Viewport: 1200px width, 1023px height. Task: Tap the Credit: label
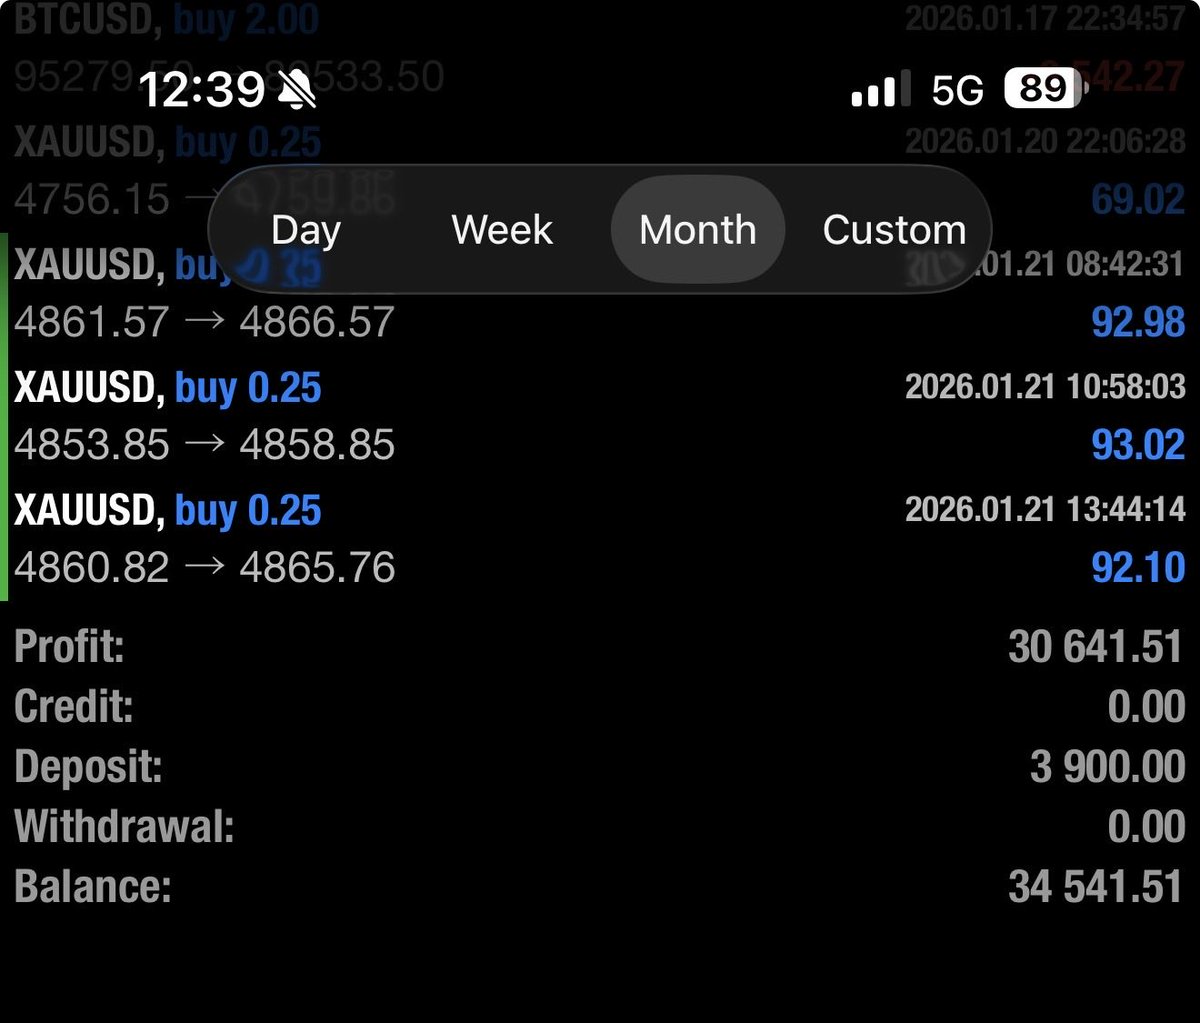click(x=74, y=707)
